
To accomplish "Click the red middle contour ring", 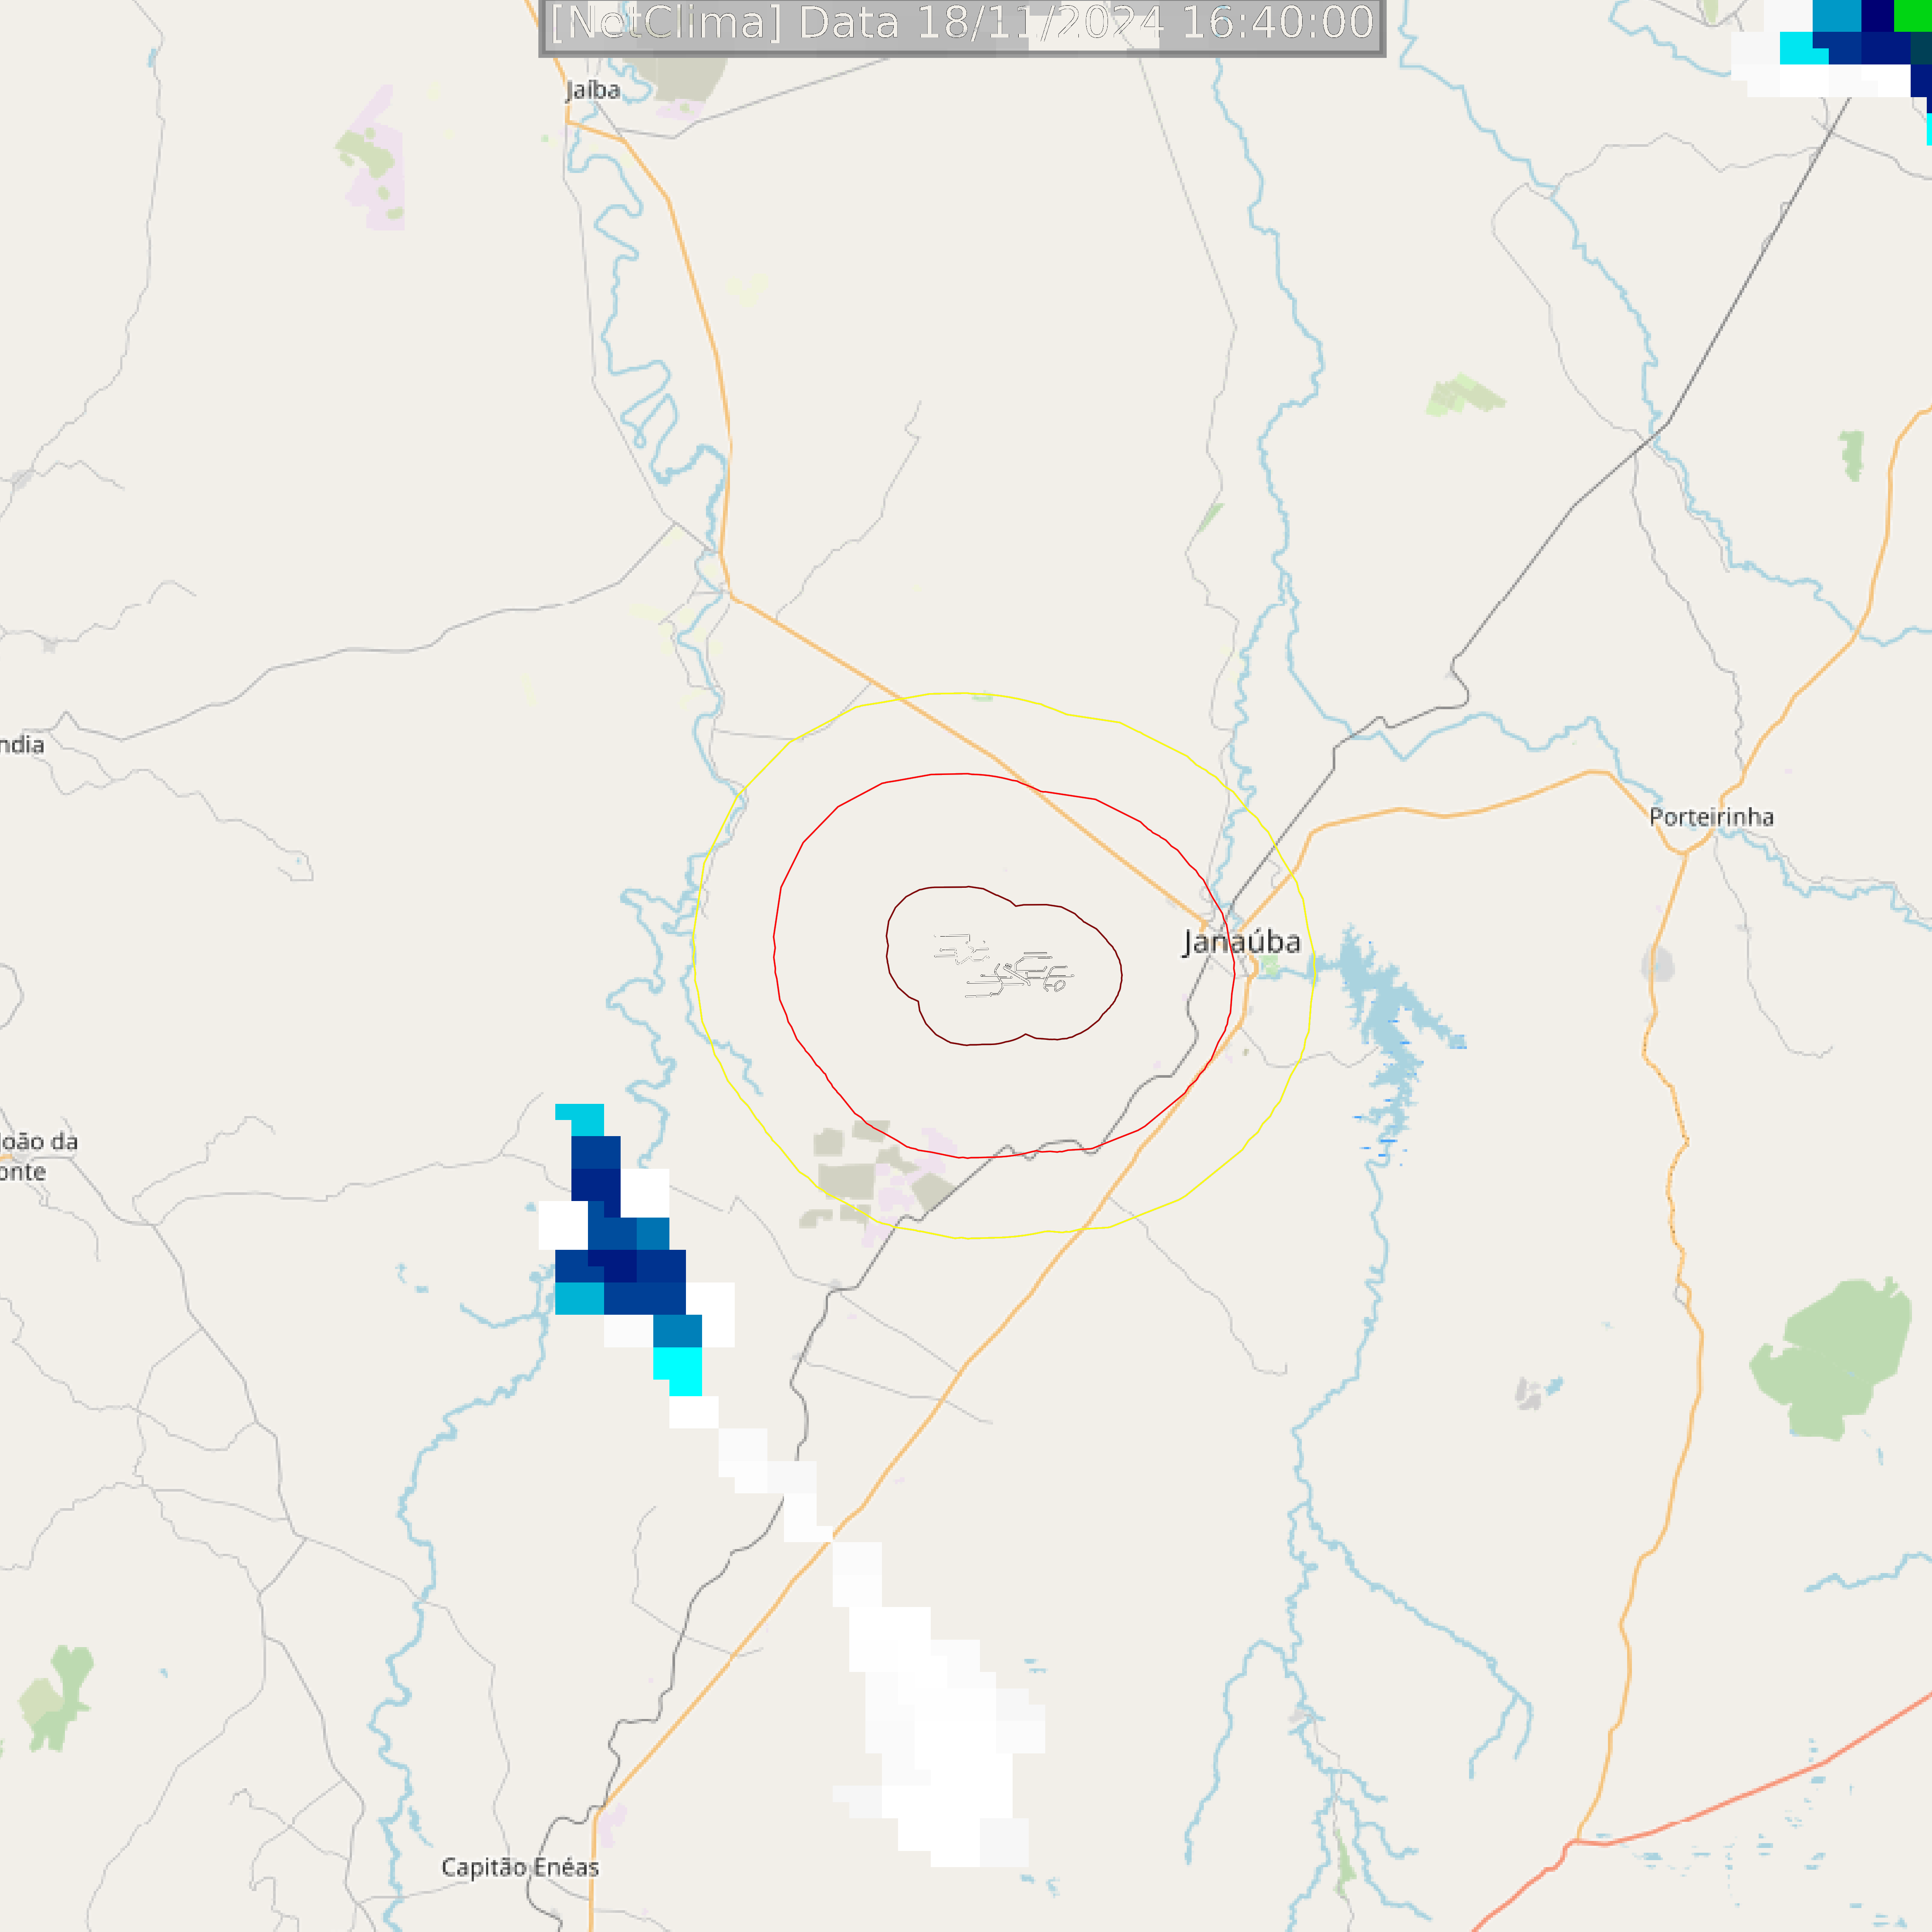I will 775,950.
